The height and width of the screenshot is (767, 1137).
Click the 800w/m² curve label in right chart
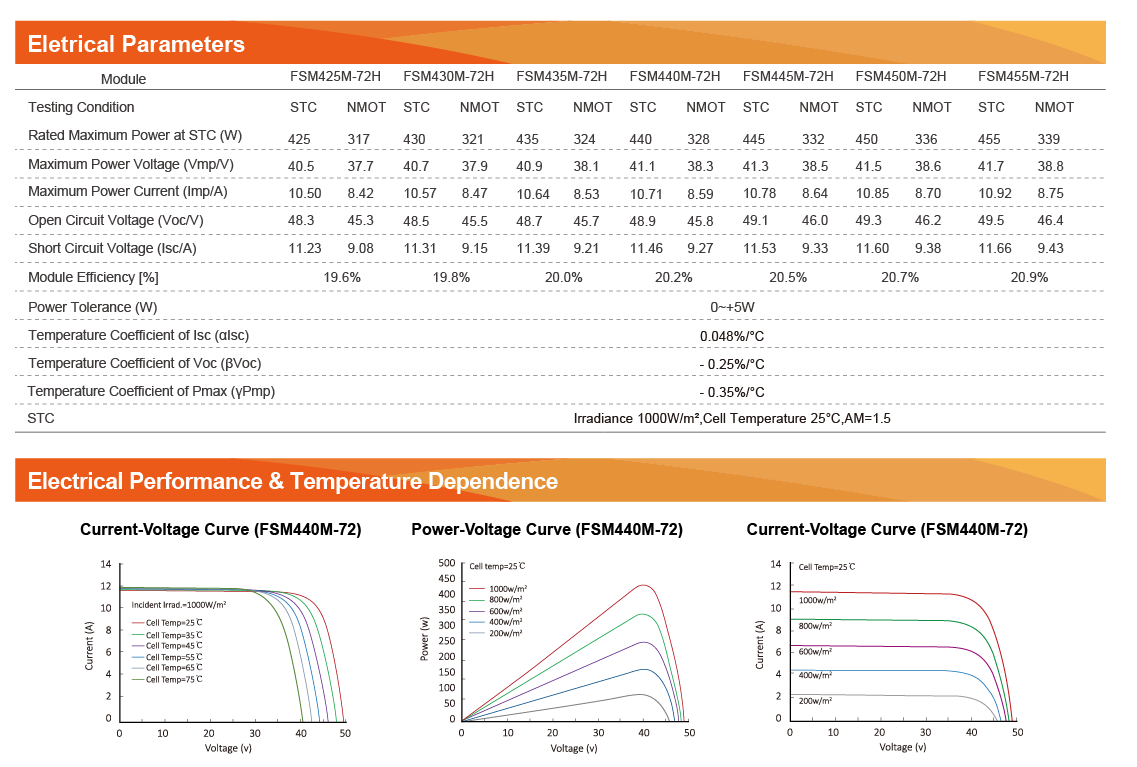tap(815, 626)
